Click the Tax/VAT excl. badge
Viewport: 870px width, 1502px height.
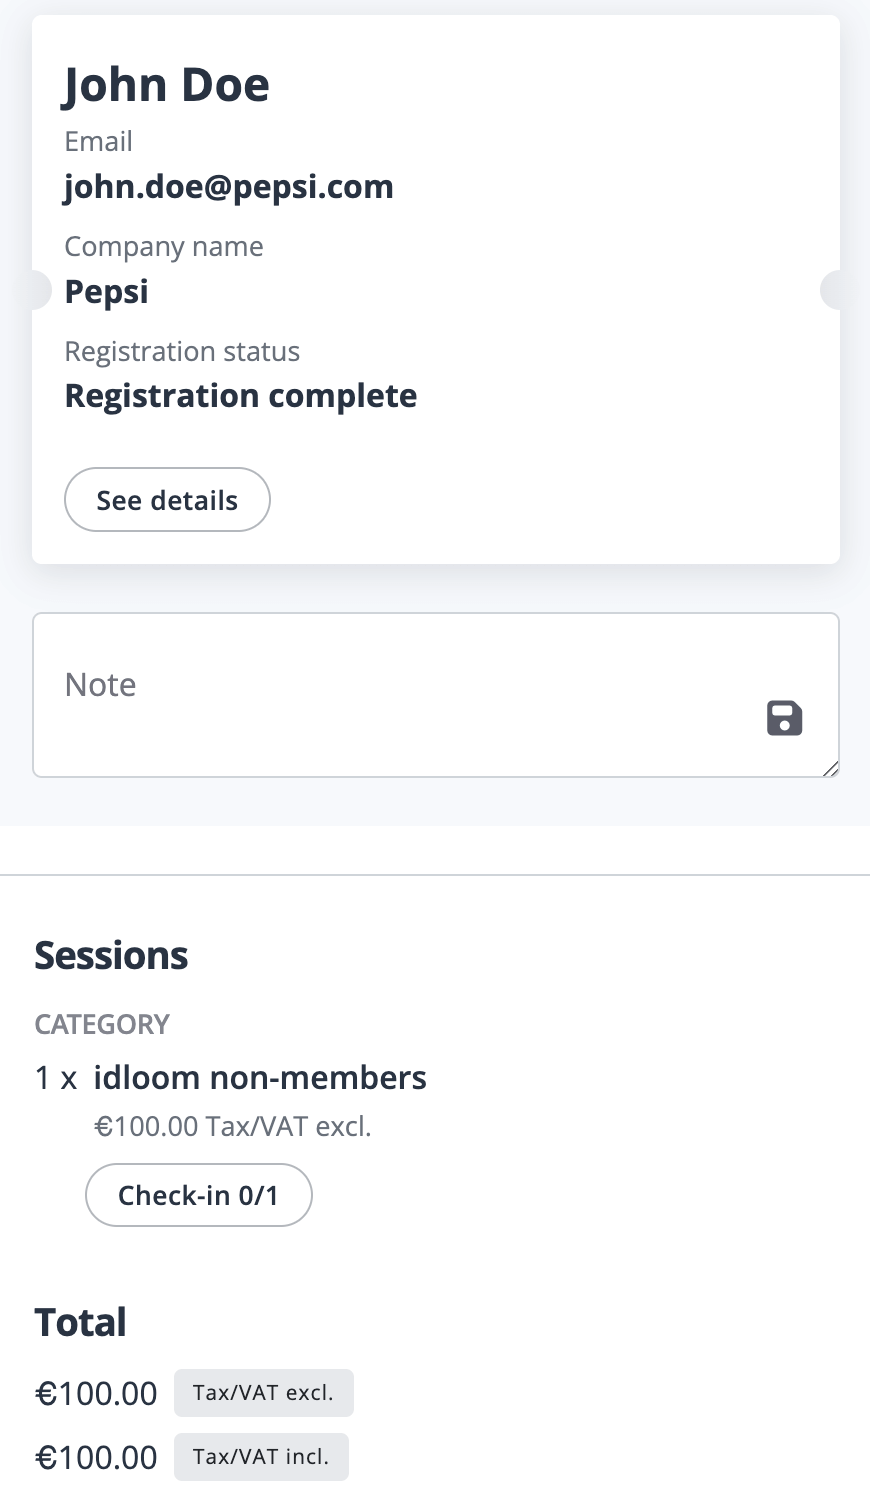tap(264, 1393)
